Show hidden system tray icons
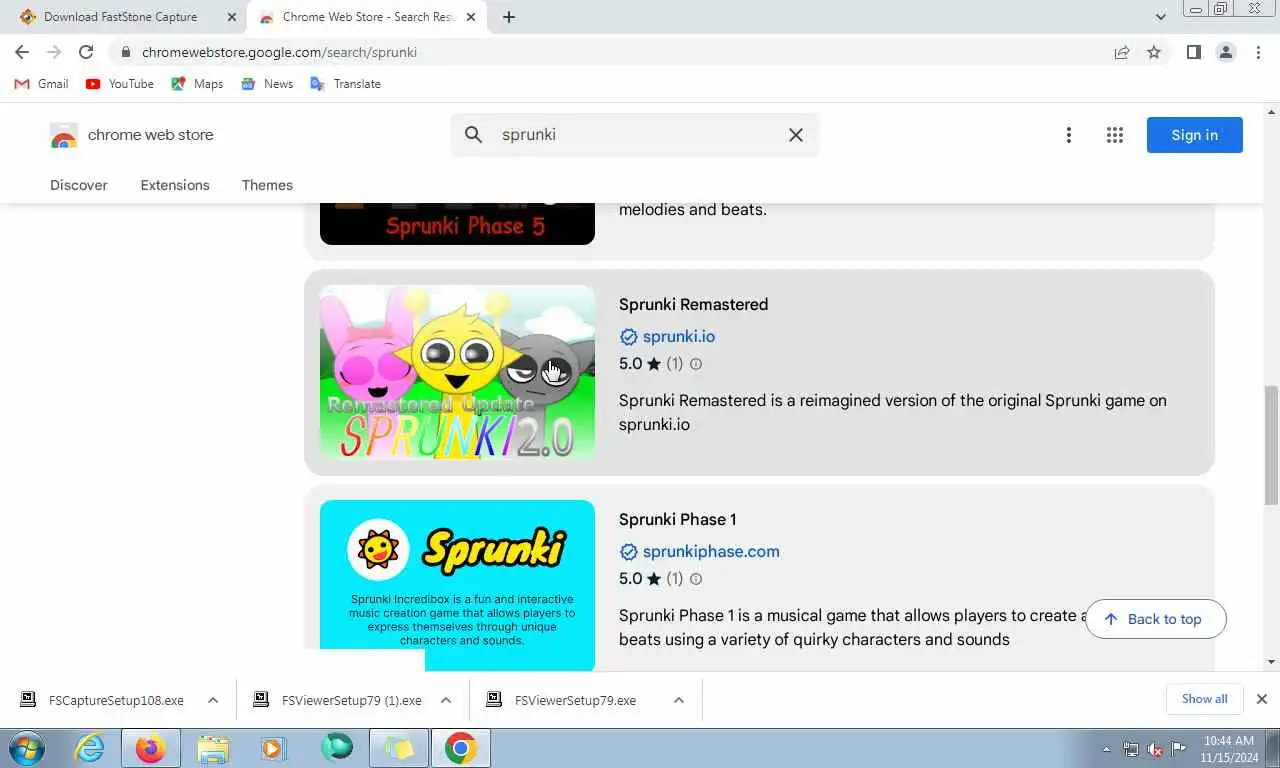The image size is (1280, 768). pyautogui.click(x=1106, y=748)
